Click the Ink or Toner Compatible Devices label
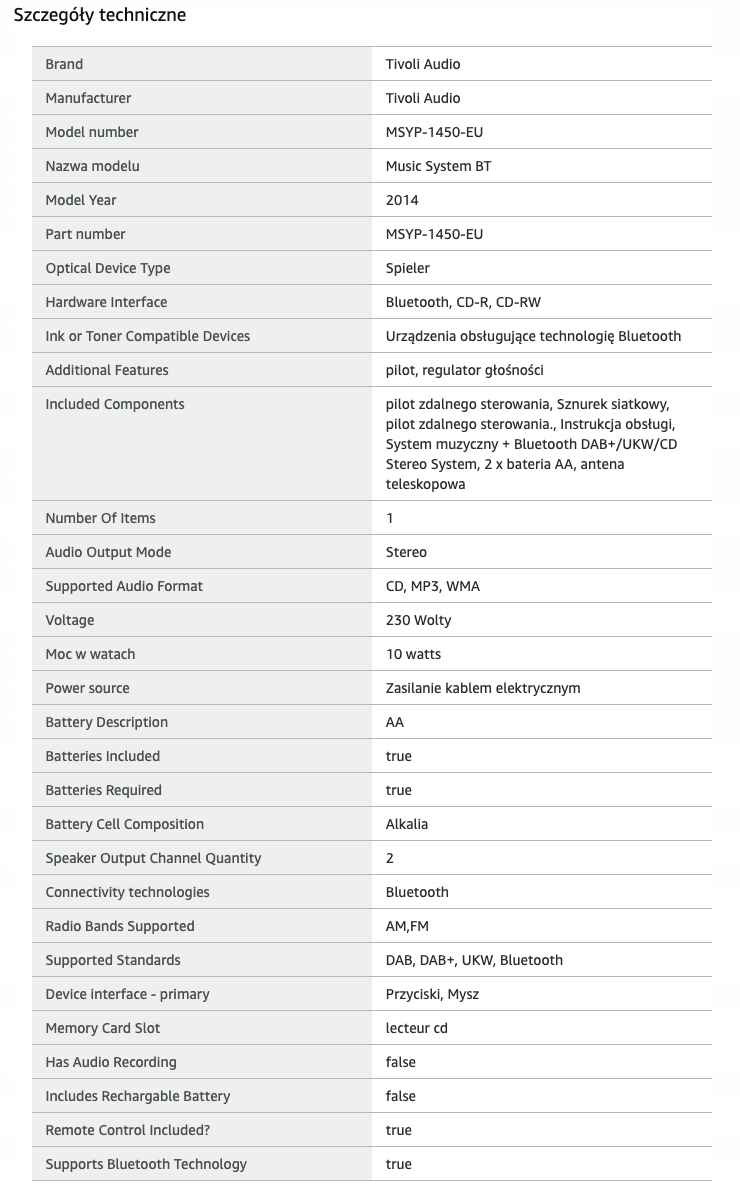The height and width of the screenshot is (1192, 740). [x=148, y=336]
